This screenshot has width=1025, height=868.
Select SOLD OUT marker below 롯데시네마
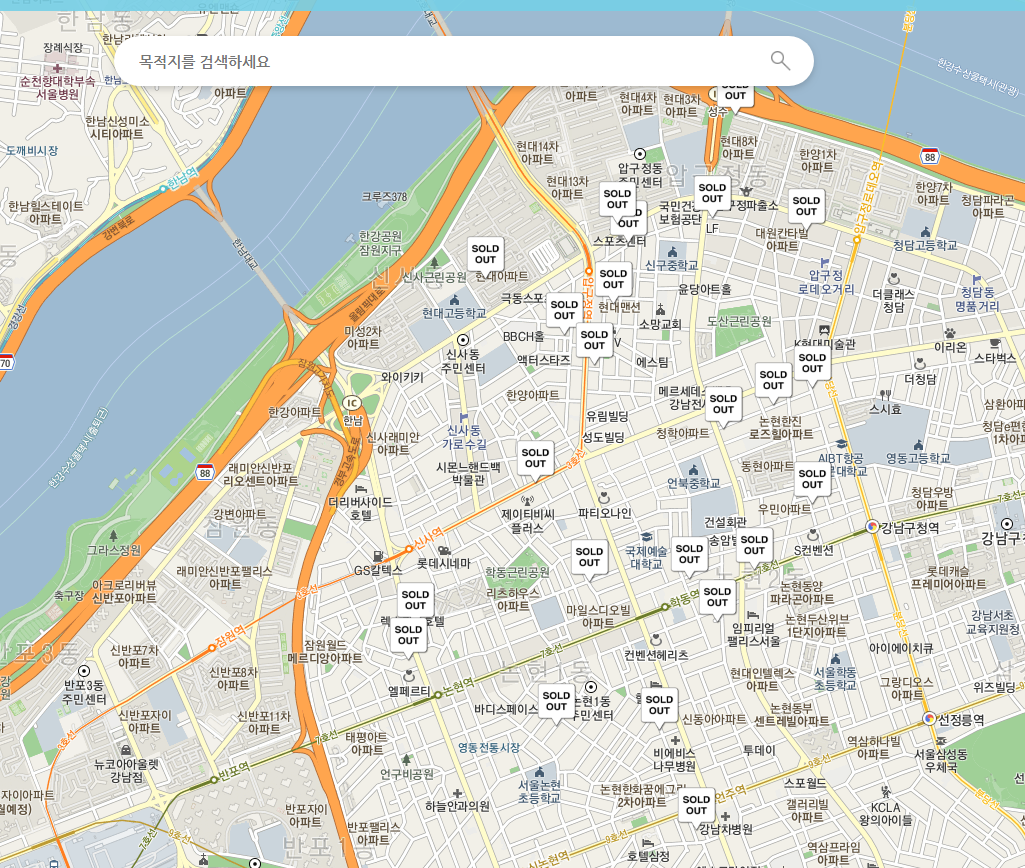tap(415, 600)
